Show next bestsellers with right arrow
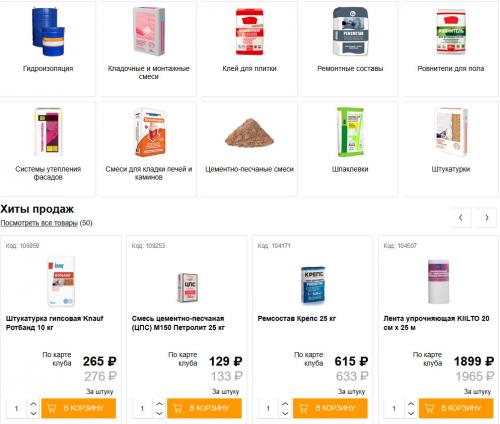The image size is (500, 424). pos(487,218)
